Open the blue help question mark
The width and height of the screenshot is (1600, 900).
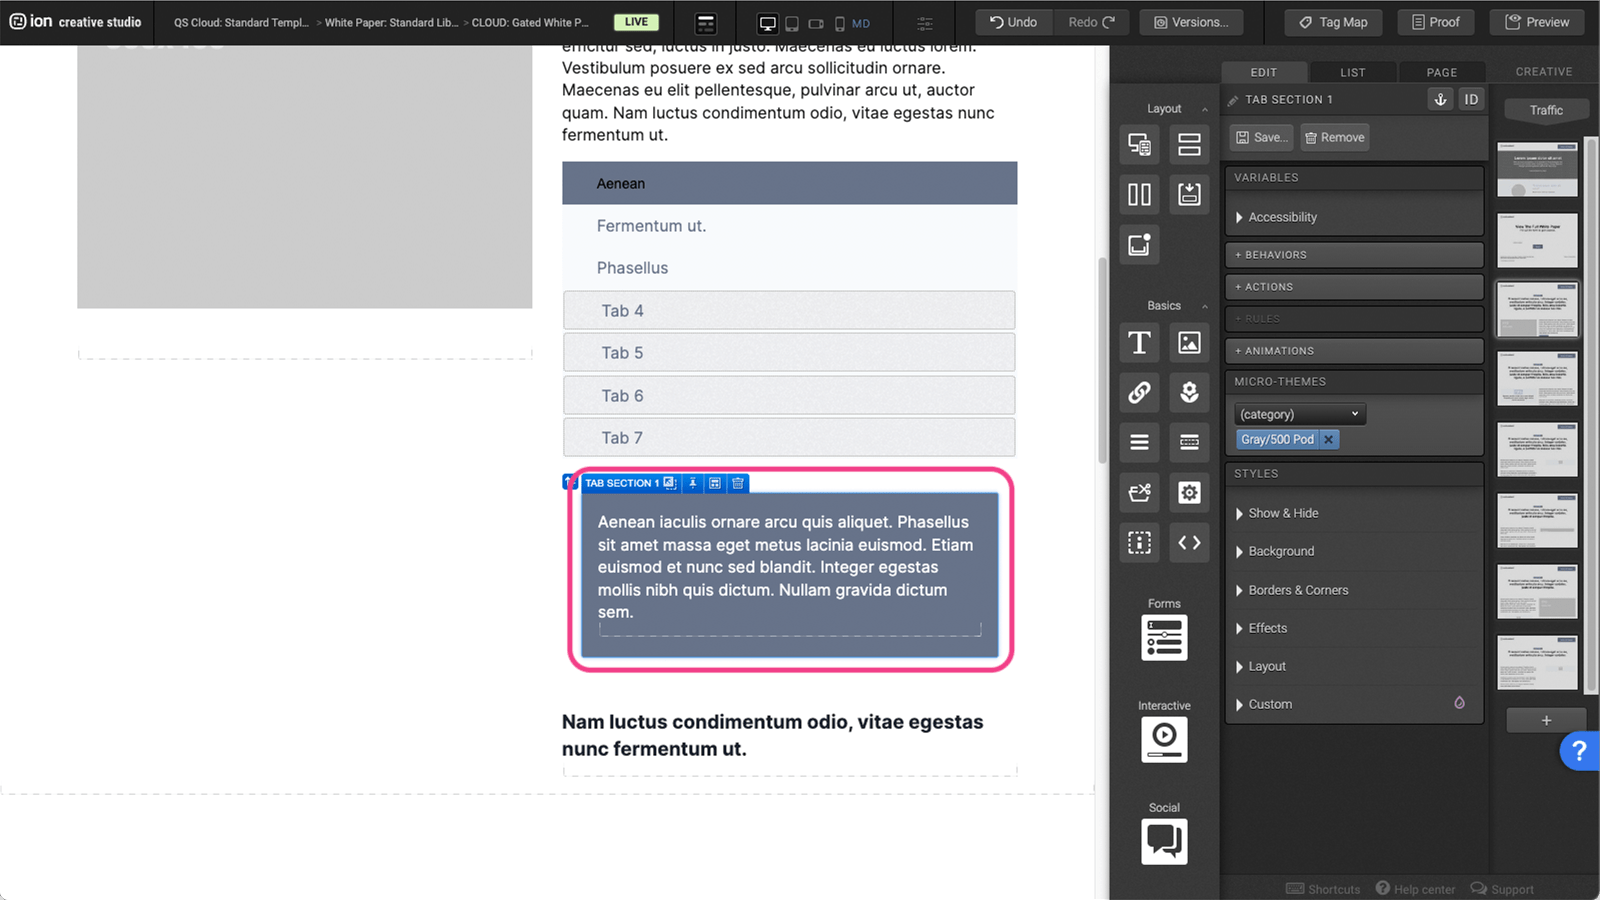pyautogui.click(x=1579, y=750)
